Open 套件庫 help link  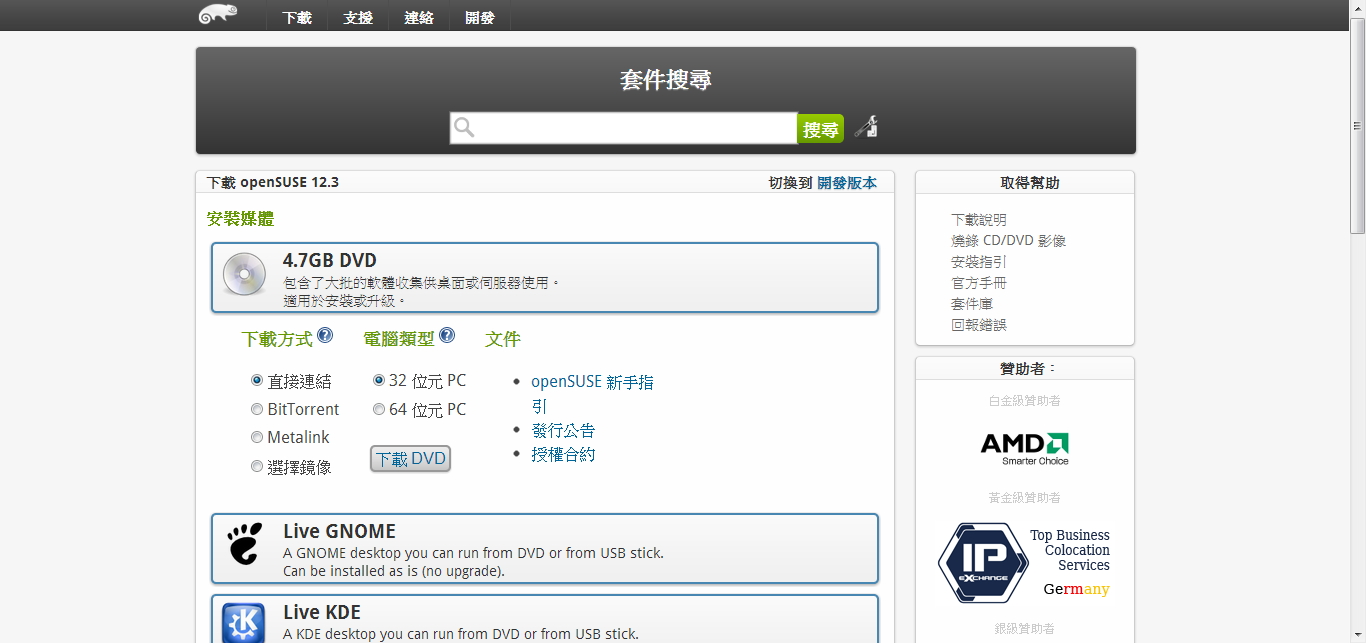pyautogui.click(x=972, y=304)
